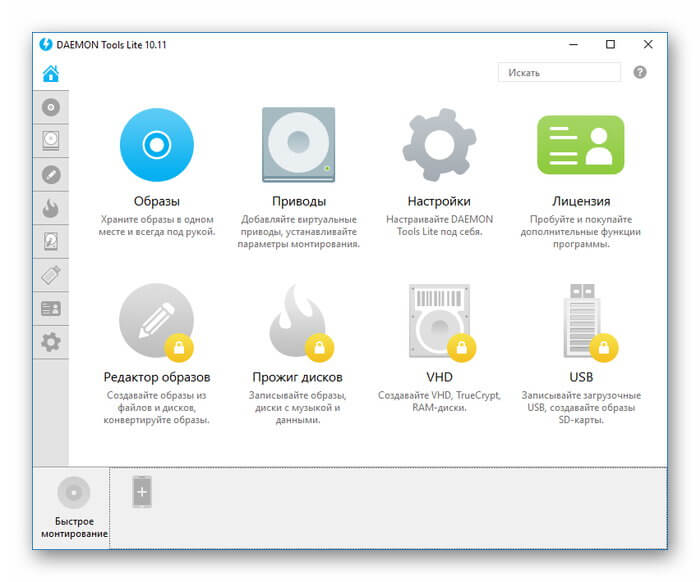Click the Настройки heading text
Screen dimensions: 700x582
tap(439, 201)
